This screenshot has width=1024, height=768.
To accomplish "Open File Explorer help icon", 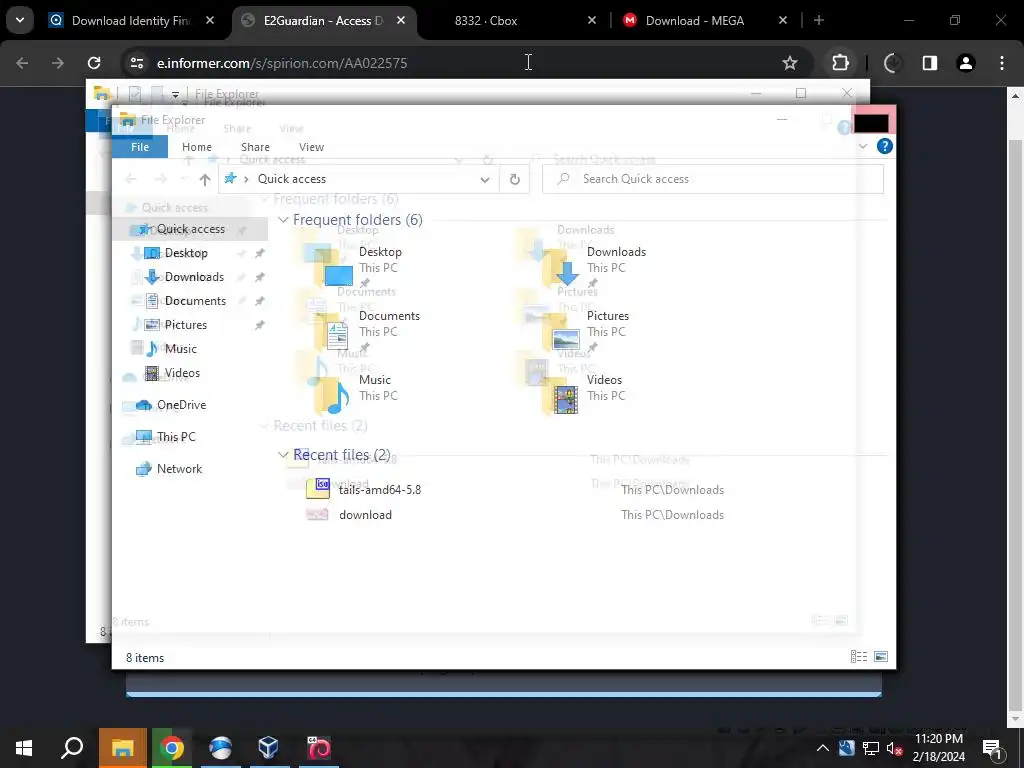I will click(x=884, y=146).
